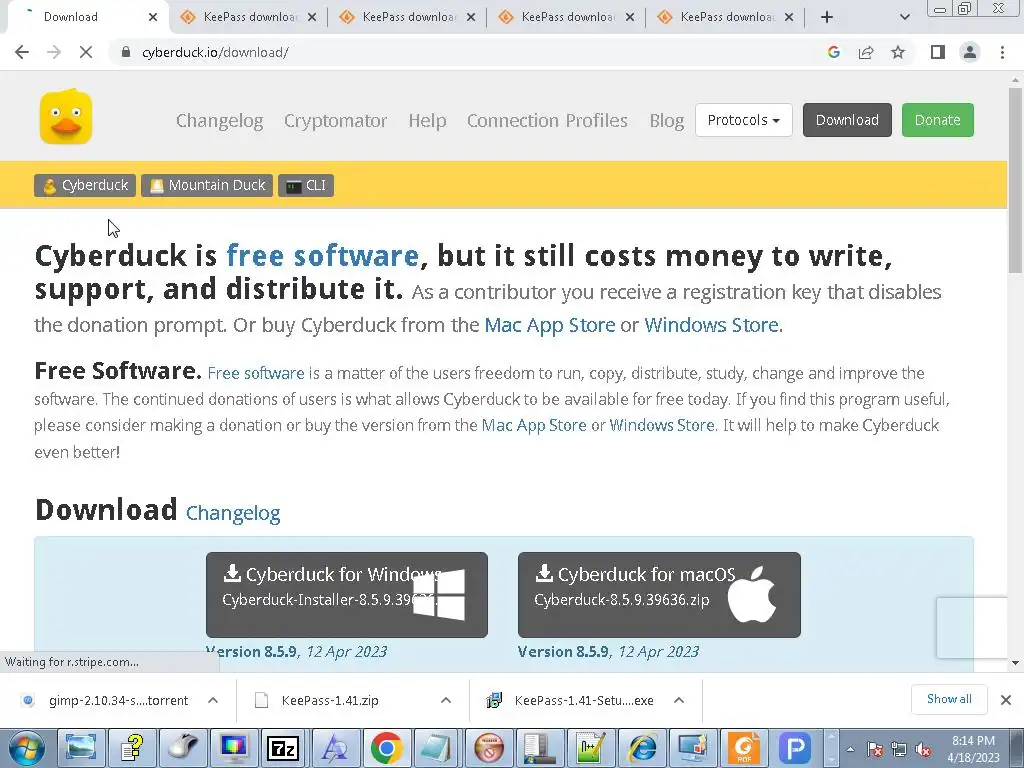The image size is (1024, 768).
Task: Open 7-Zip from the taskbar
Action: pos(283,748)
